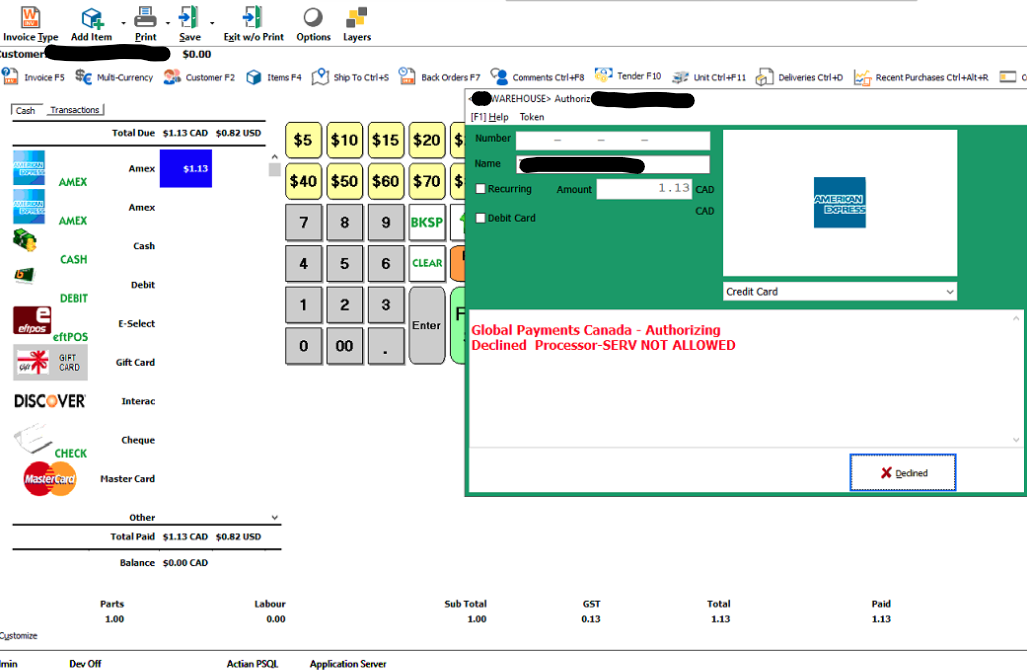Viewport: 1027px width, 672px height.
Task: Tap the $50 quick amount button
Action: 345,181
